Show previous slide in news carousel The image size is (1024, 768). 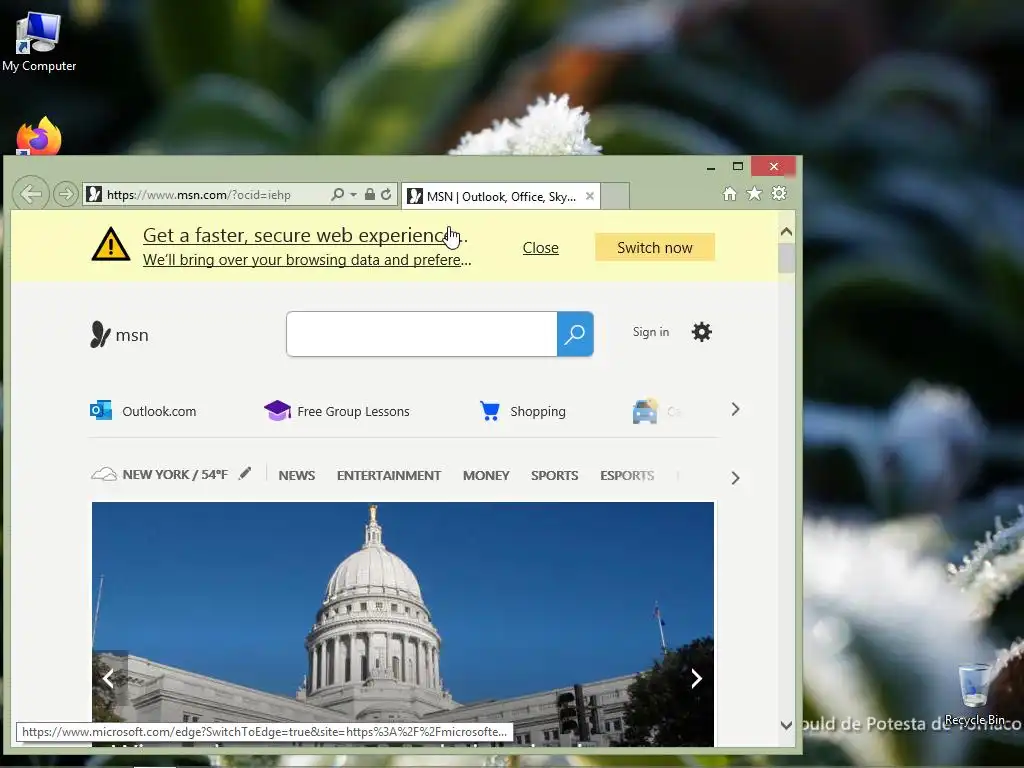click(x=108, y=679)
